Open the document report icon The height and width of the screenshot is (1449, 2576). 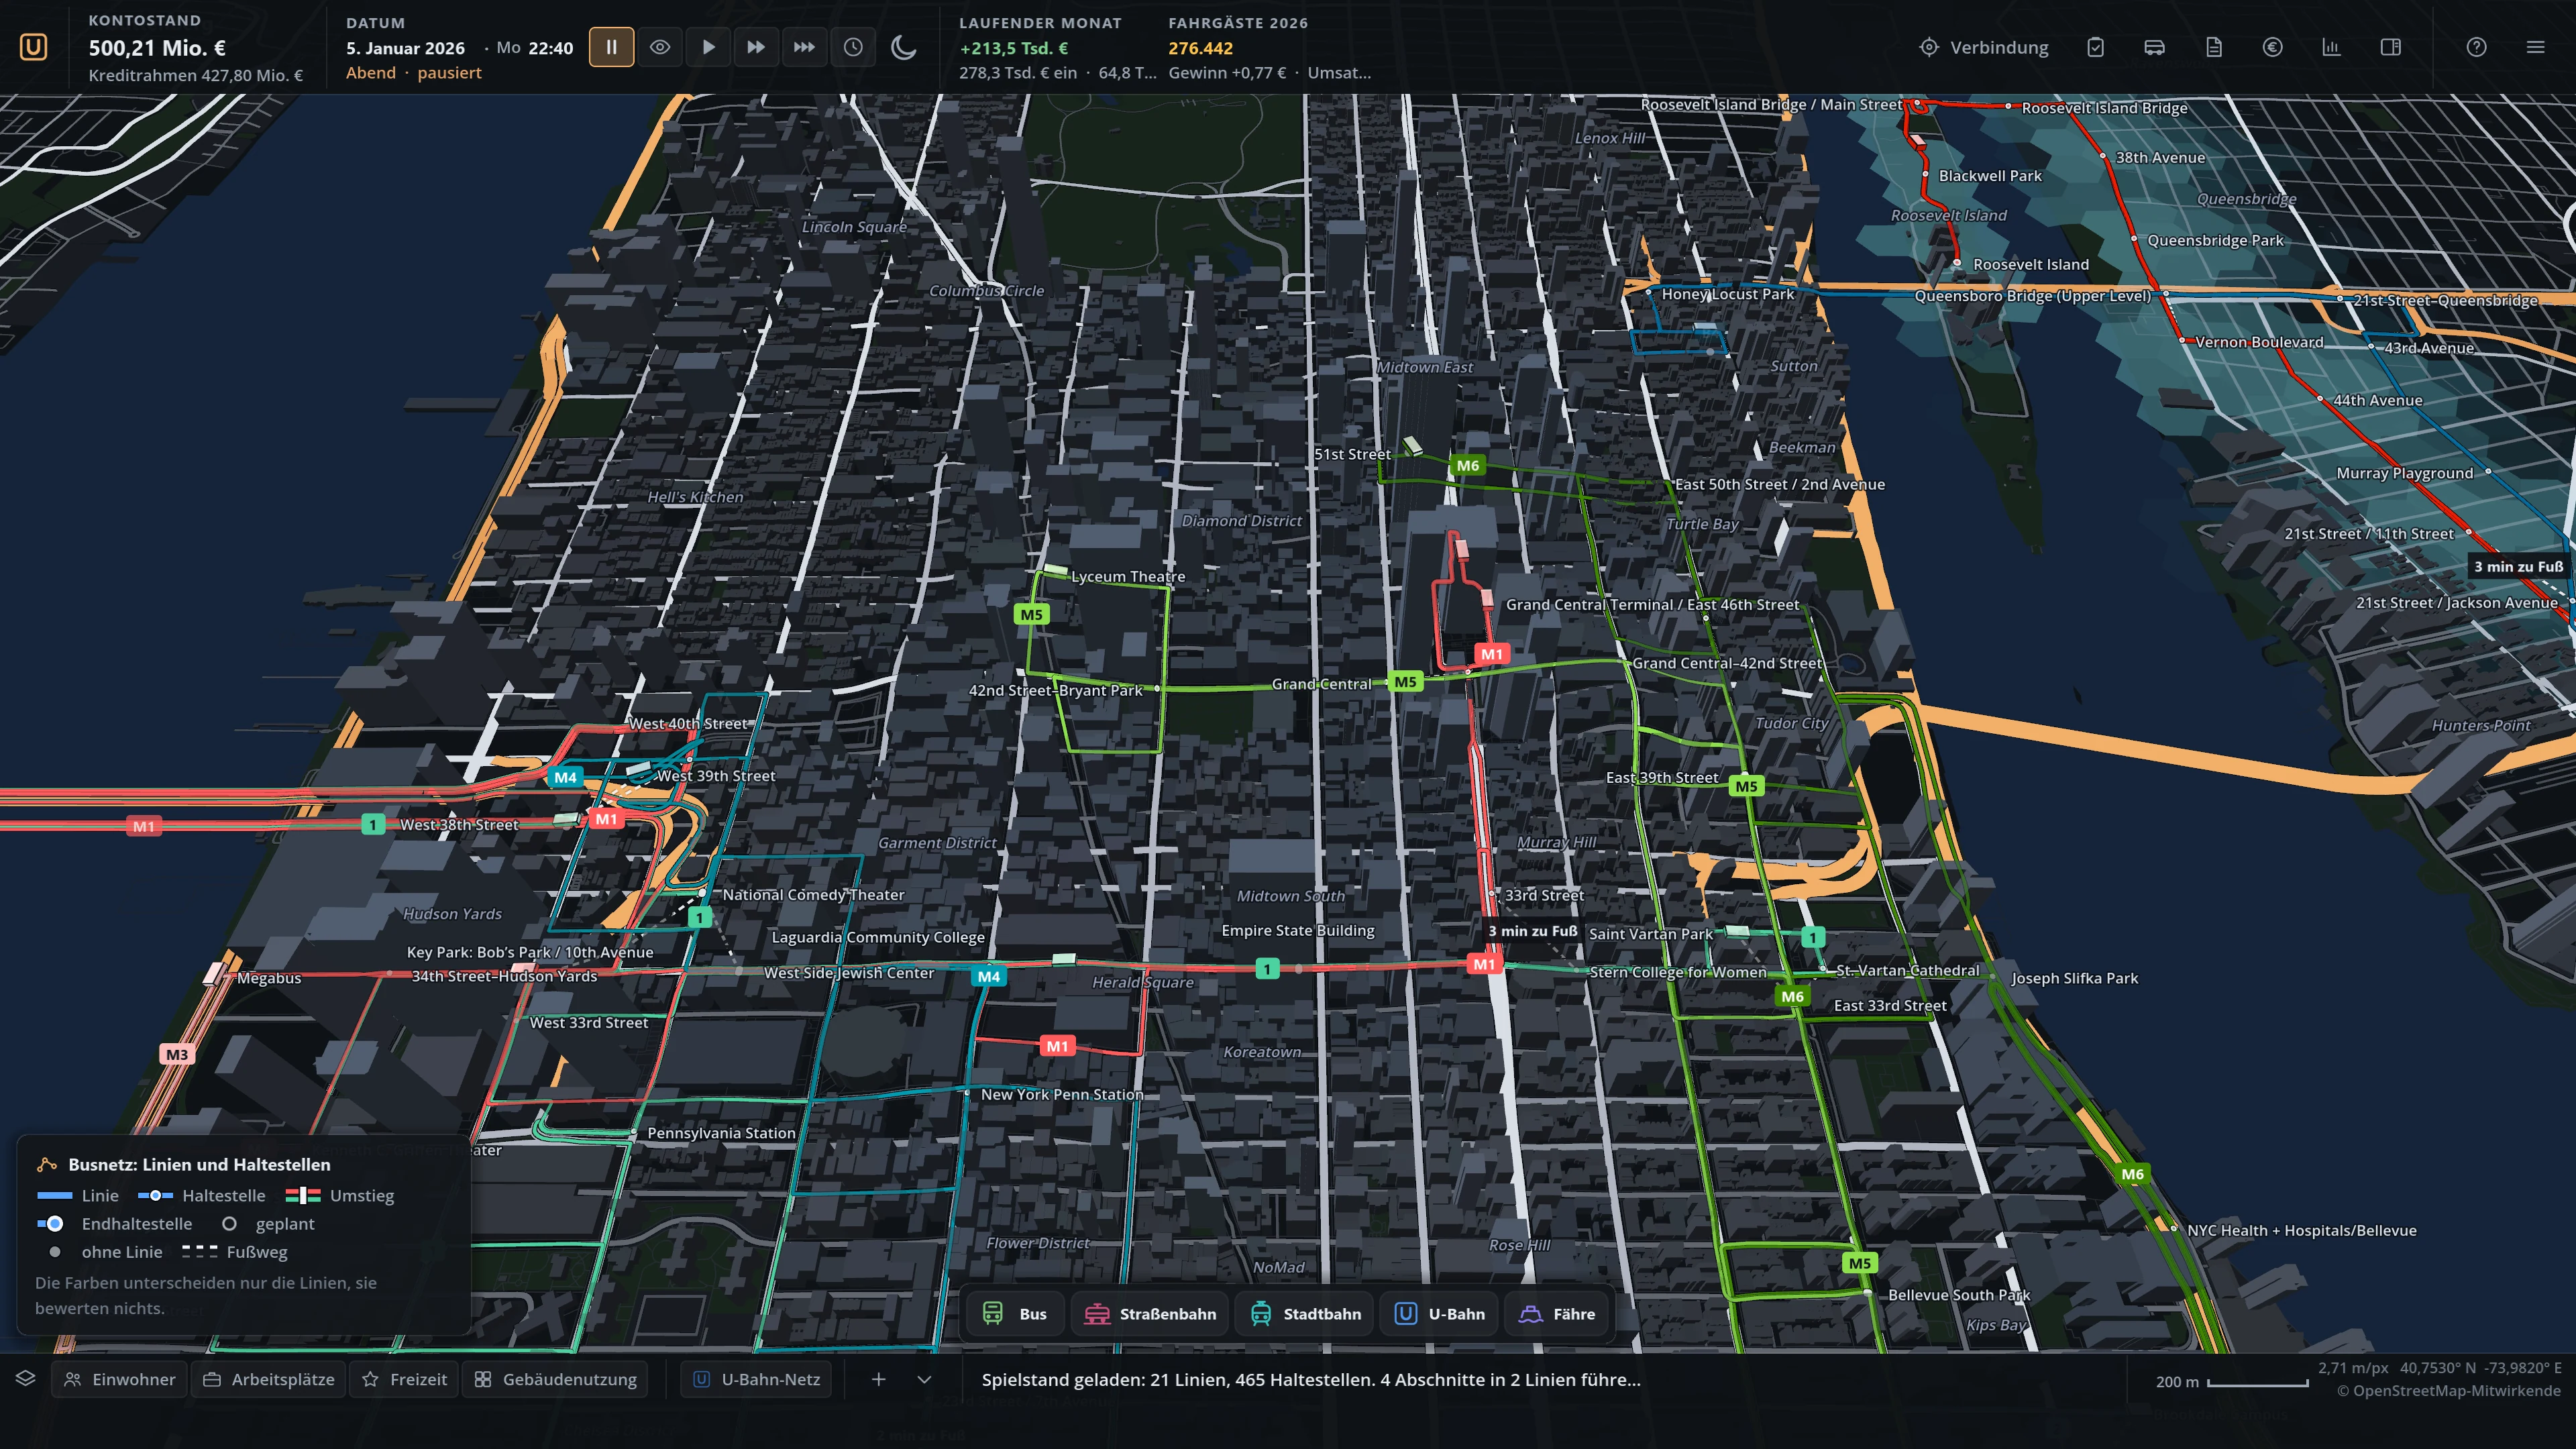tap(2214, 47)
